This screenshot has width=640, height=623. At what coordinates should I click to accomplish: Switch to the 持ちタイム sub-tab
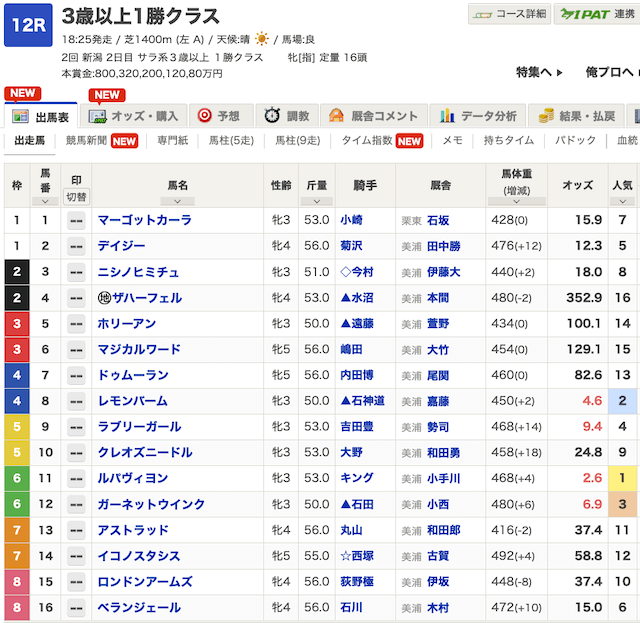508,141
